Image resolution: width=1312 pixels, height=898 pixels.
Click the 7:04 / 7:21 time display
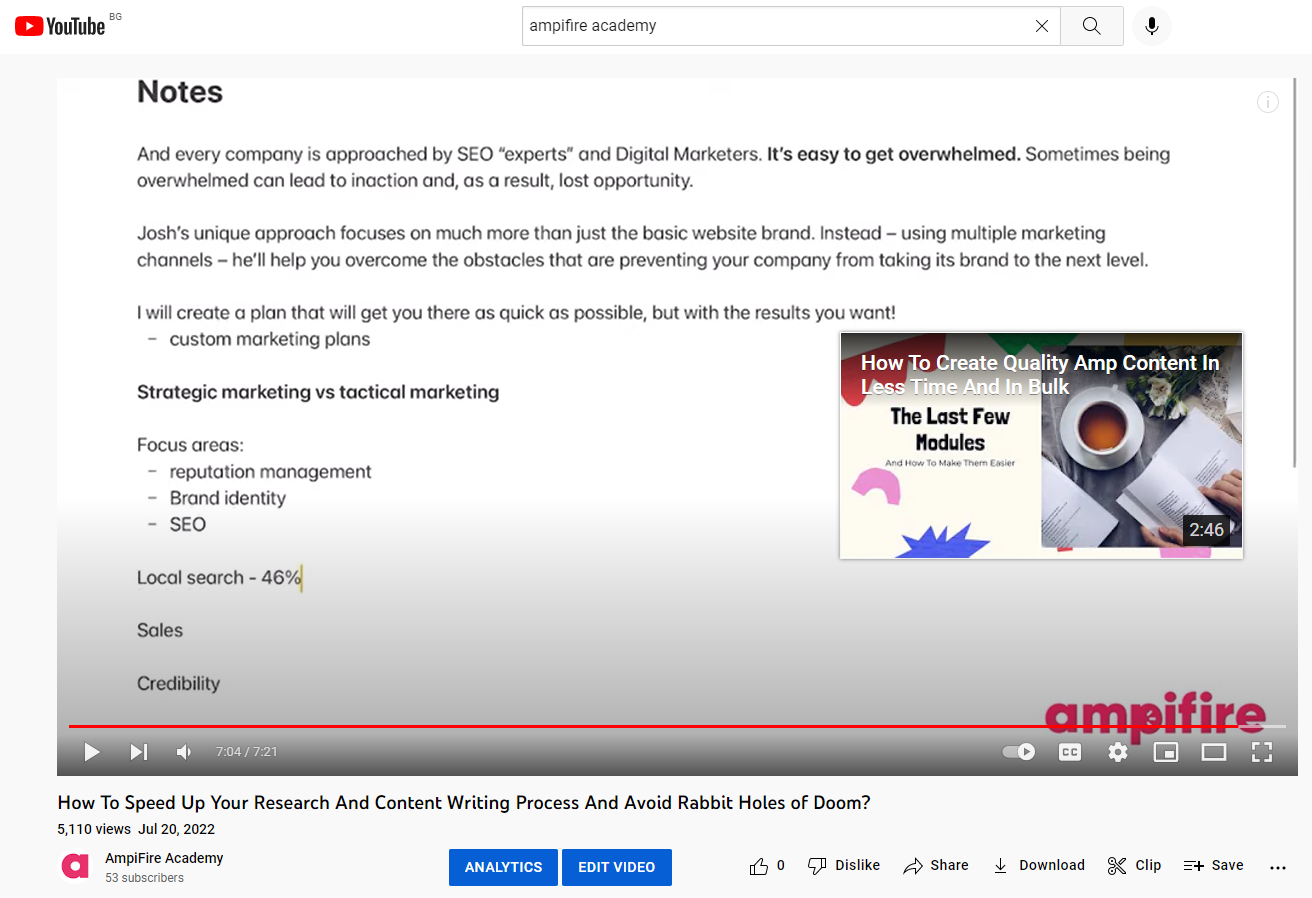(x=247, y=752)
